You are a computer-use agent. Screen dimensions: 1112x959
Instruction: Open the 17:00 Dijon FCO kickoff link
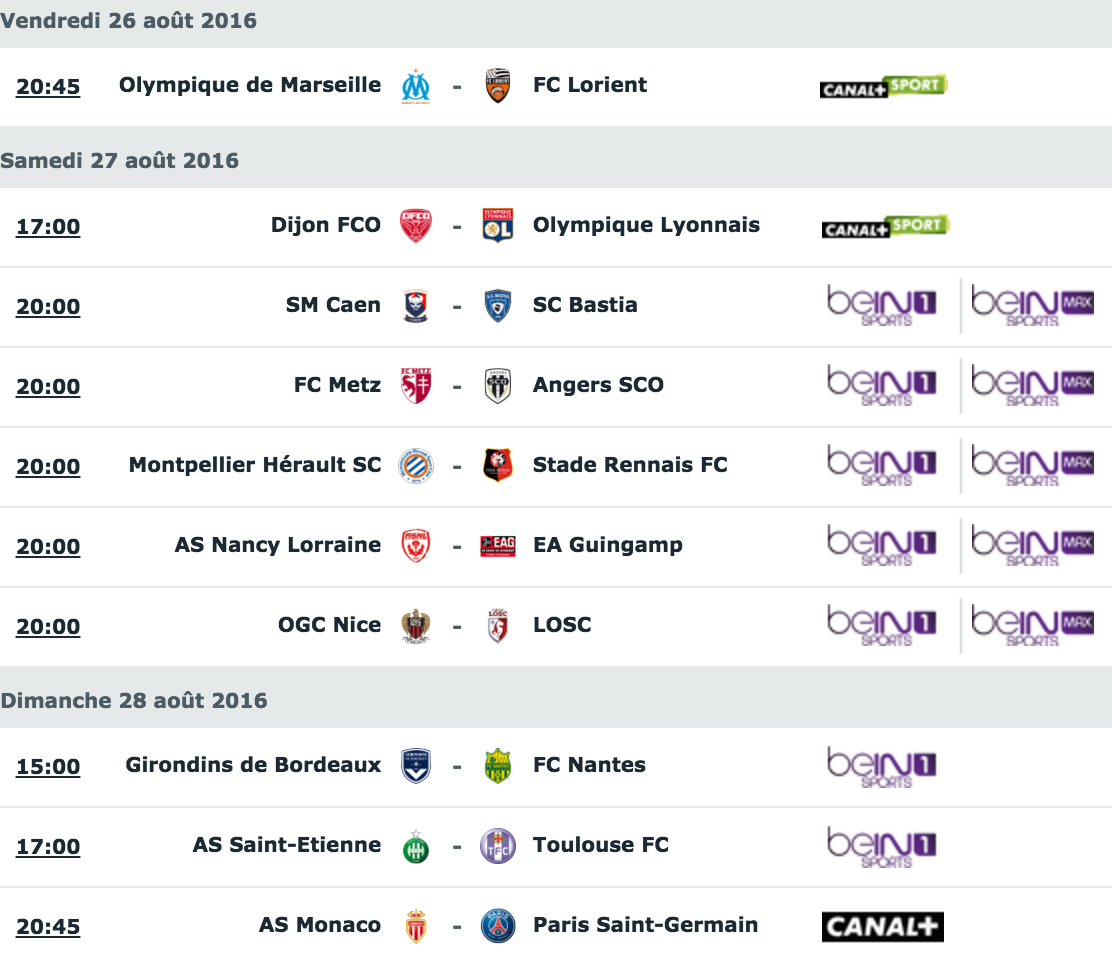pyautogui.click(x=48, y=226)
